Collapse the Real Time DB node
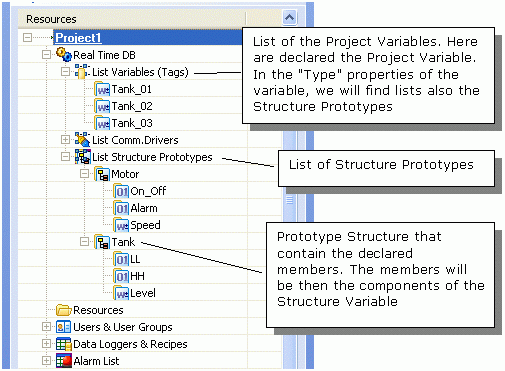This screenshot has width=505, height=371. pyautogui.click(x=47, y=54)
